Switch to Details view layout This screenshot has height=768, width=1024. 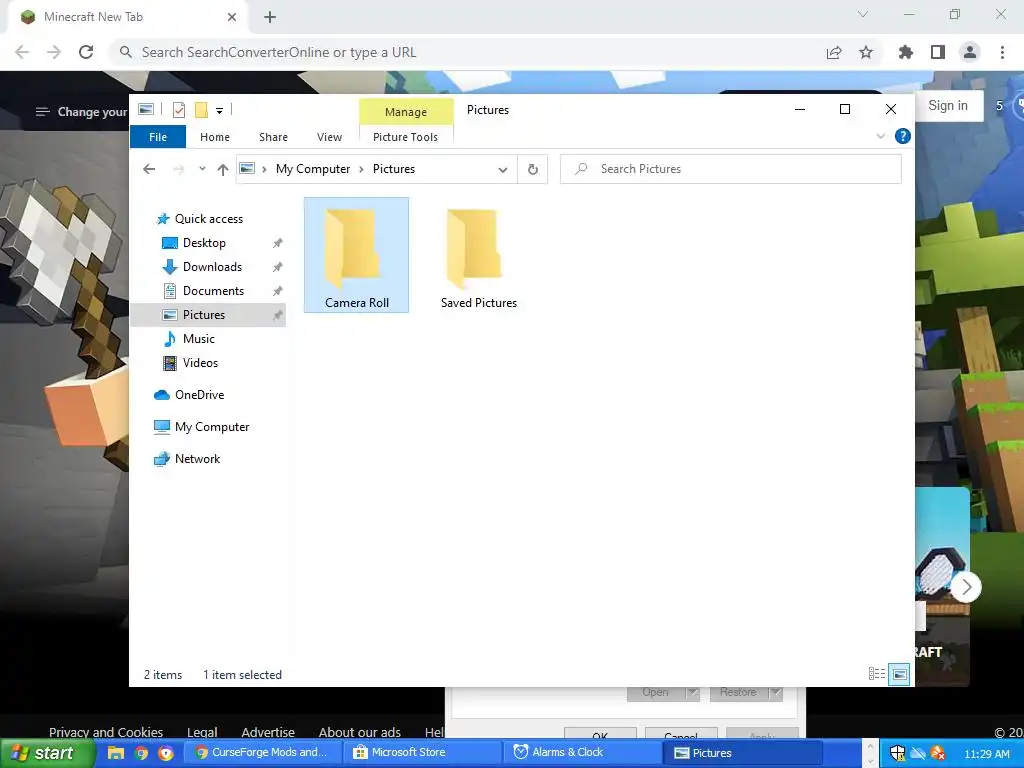coord(876,674)
